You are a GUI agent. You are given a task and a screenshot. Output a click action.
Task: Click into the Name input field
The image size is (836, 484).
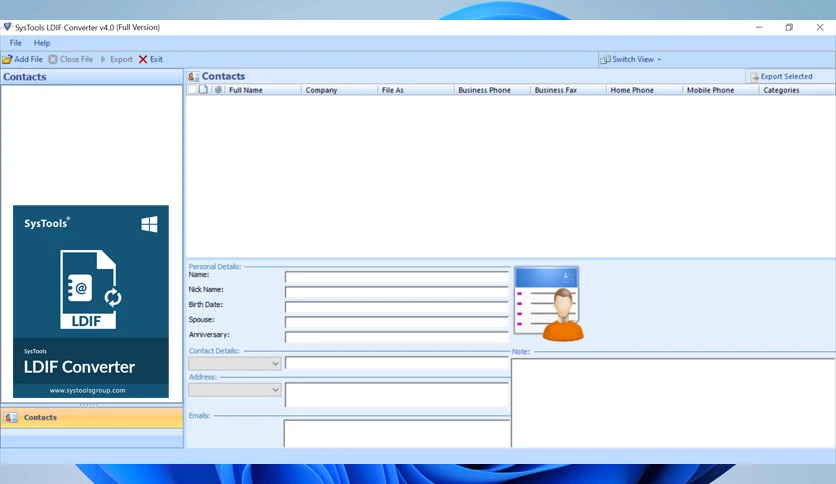click(397, 277)
